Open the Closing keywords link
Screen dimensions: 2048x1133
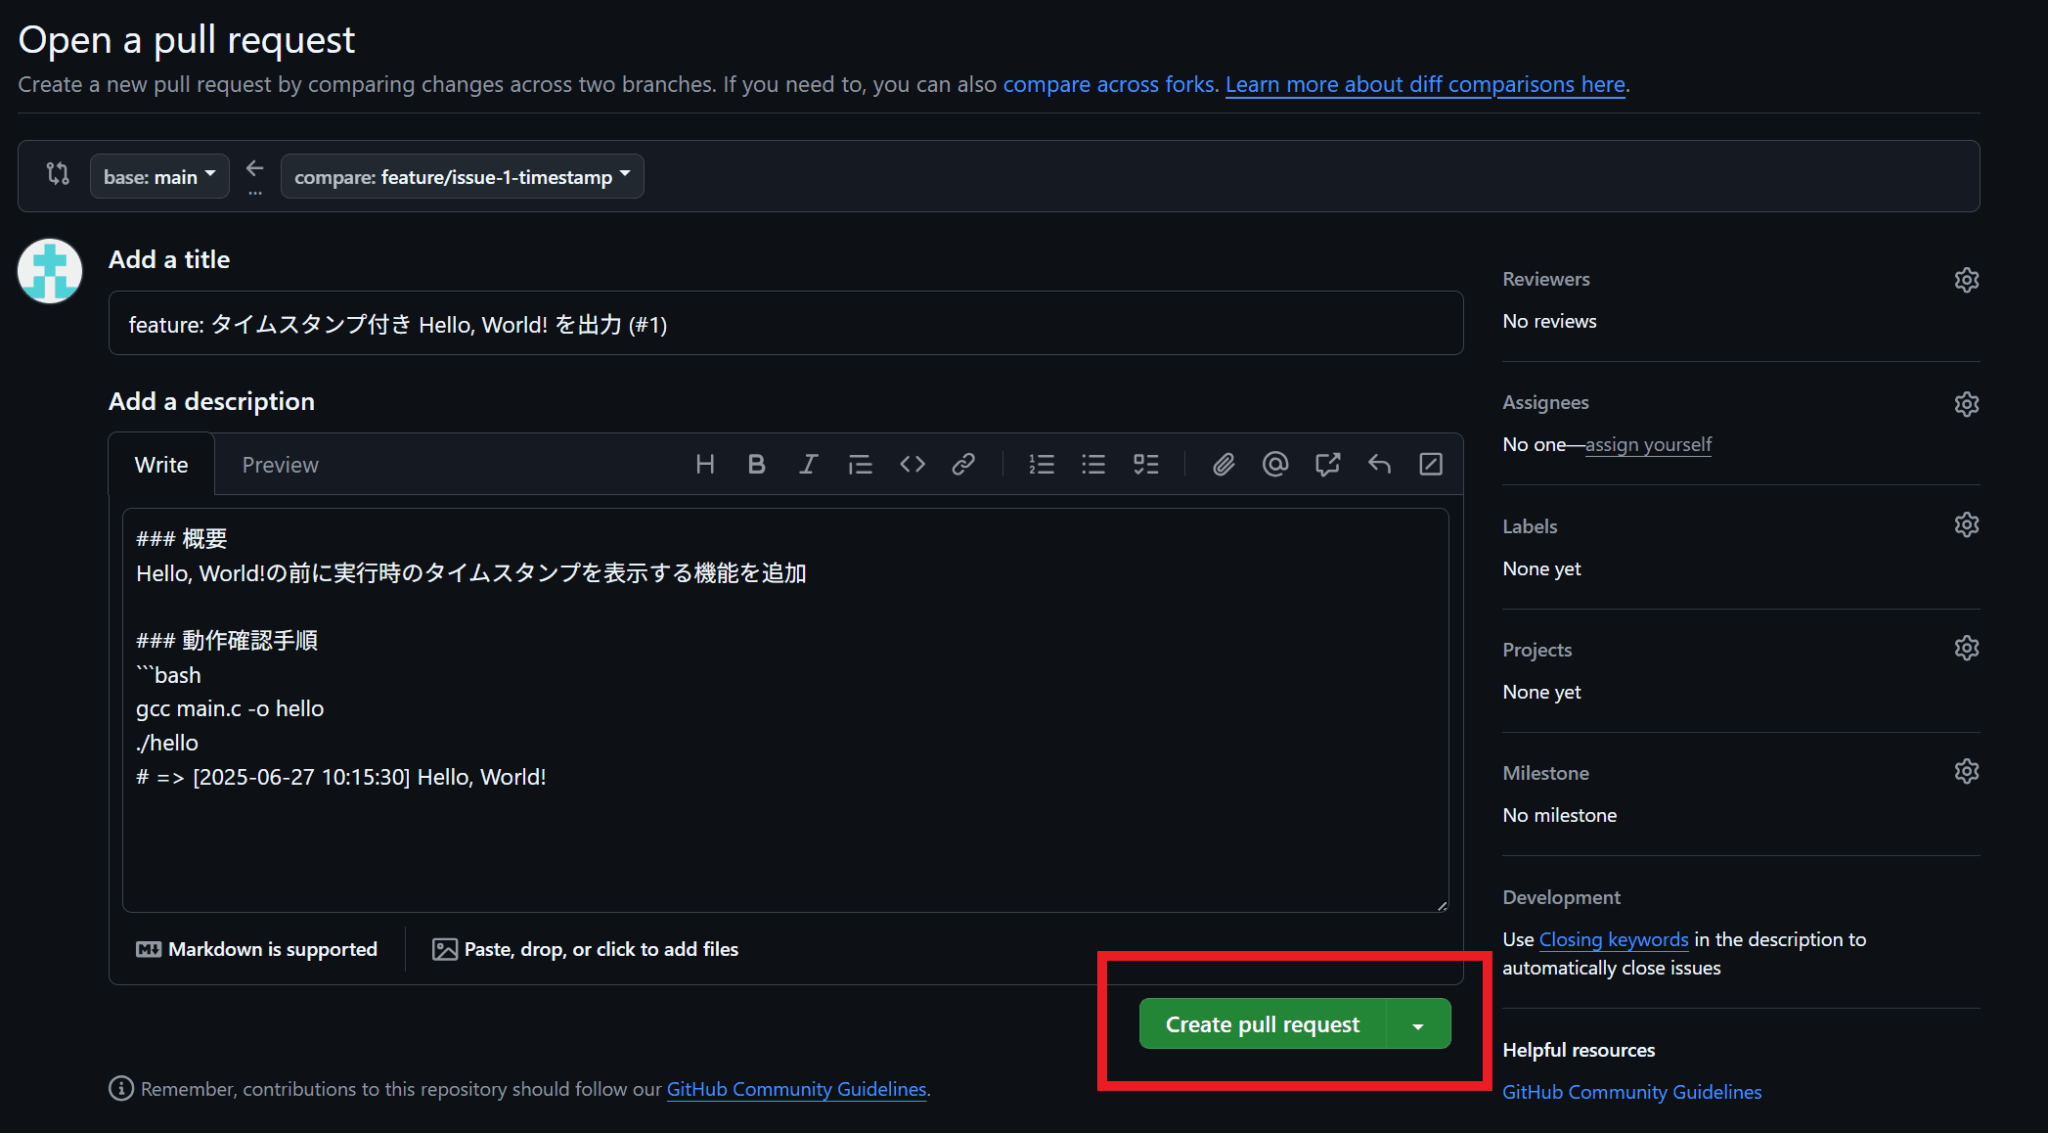pos(1612,939)
